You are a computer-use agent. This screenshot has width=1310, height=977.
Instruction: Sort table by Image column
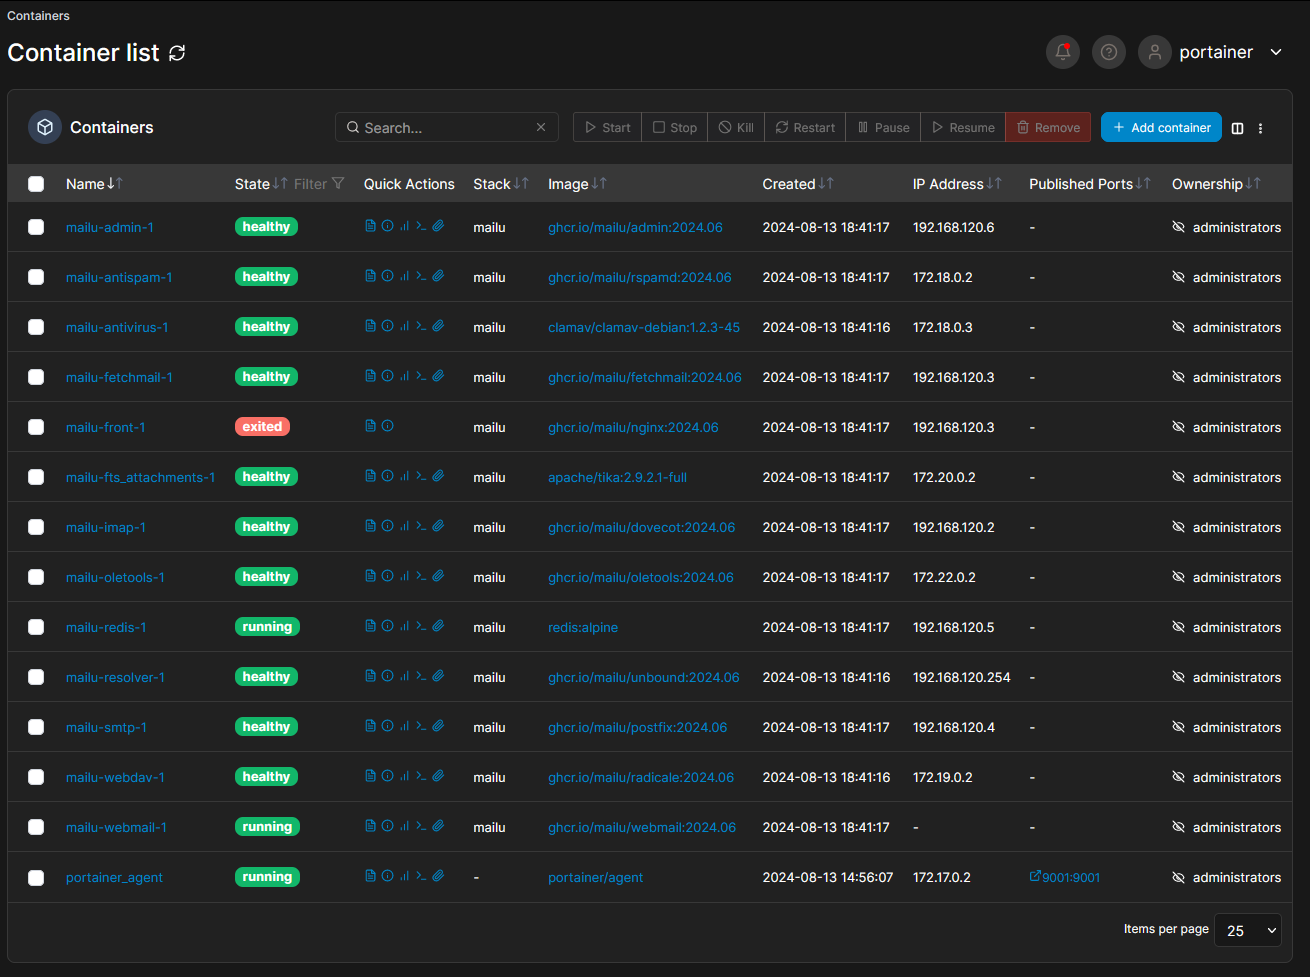pyautogui.click(x=577, y=184)
